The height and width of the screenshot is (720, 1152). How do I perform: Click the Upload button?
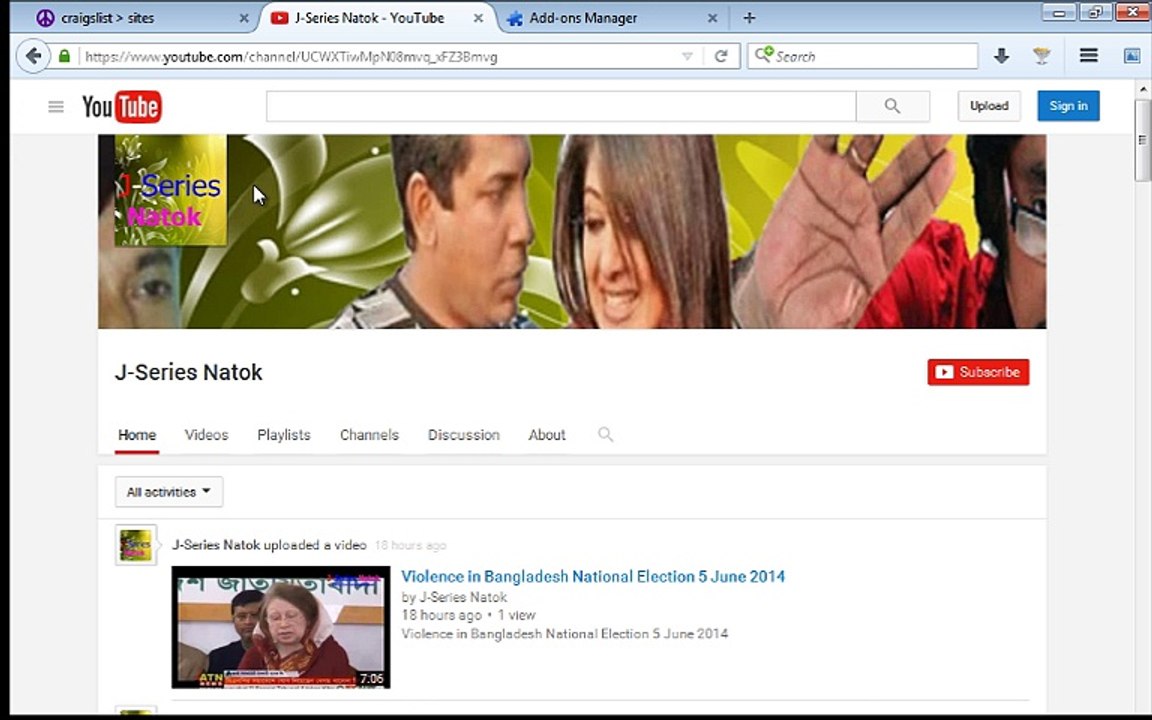tap(989, 106)
